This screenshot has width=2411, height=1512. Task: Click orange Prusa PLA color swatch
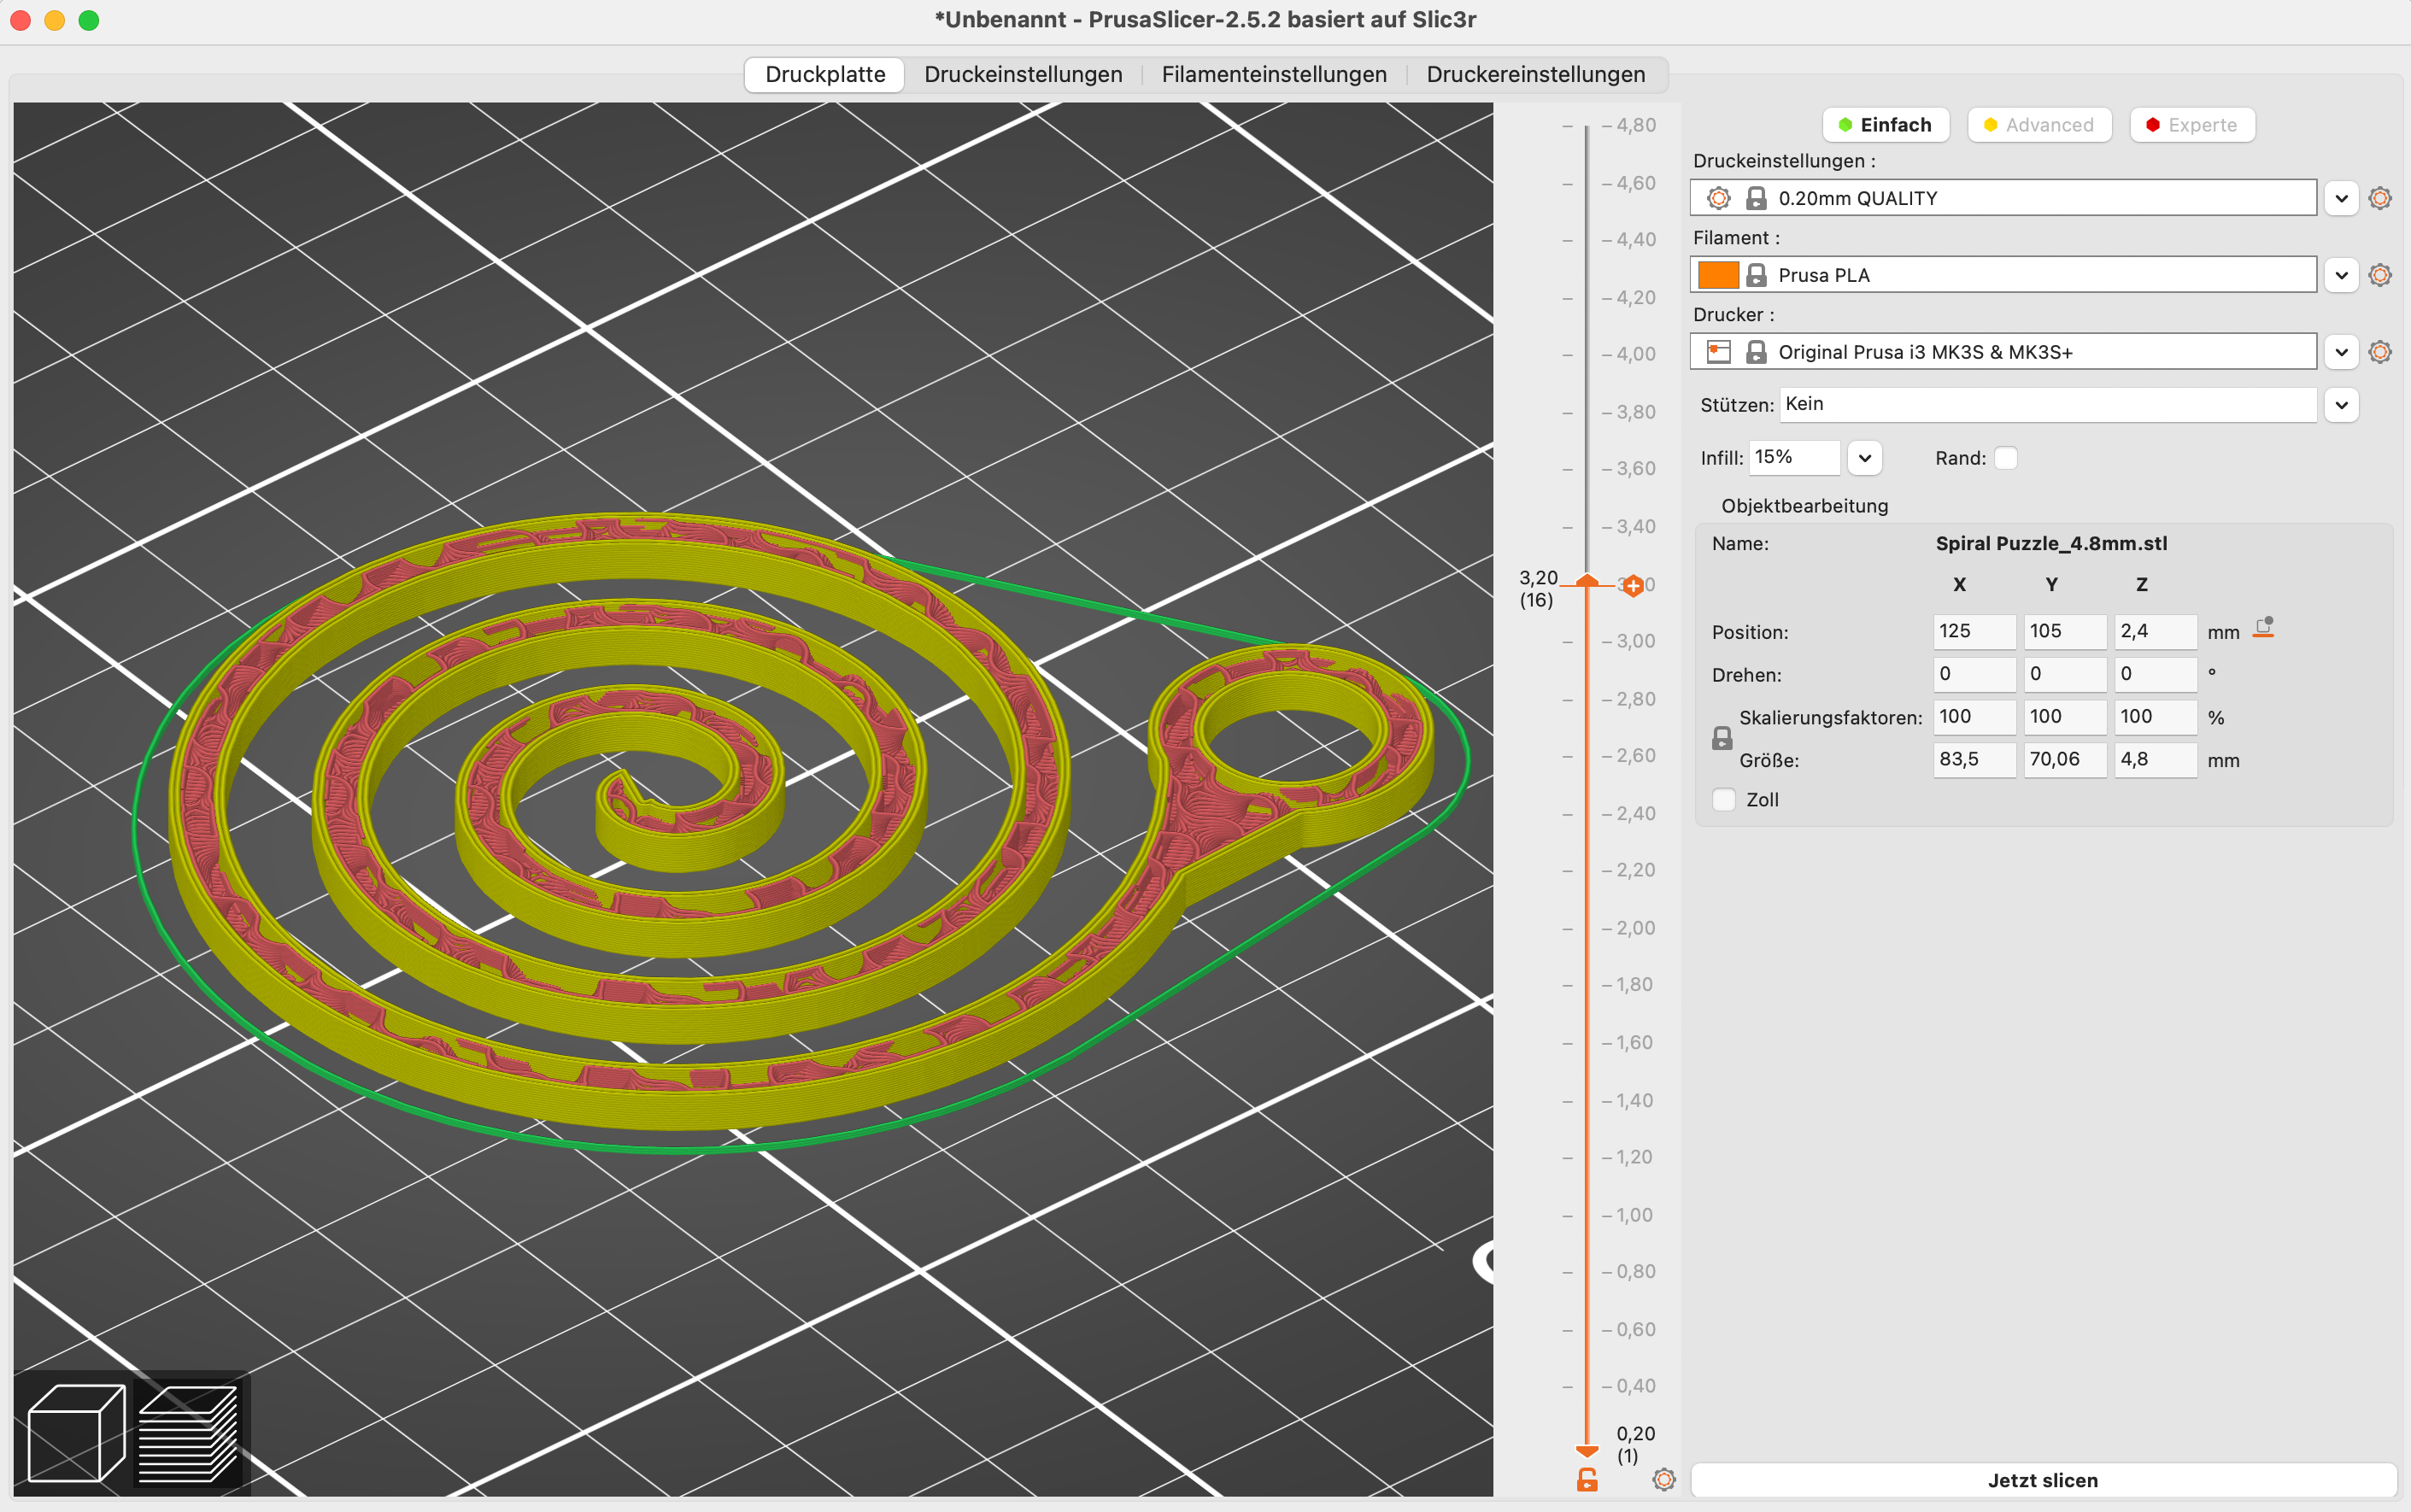(1717, 275)
